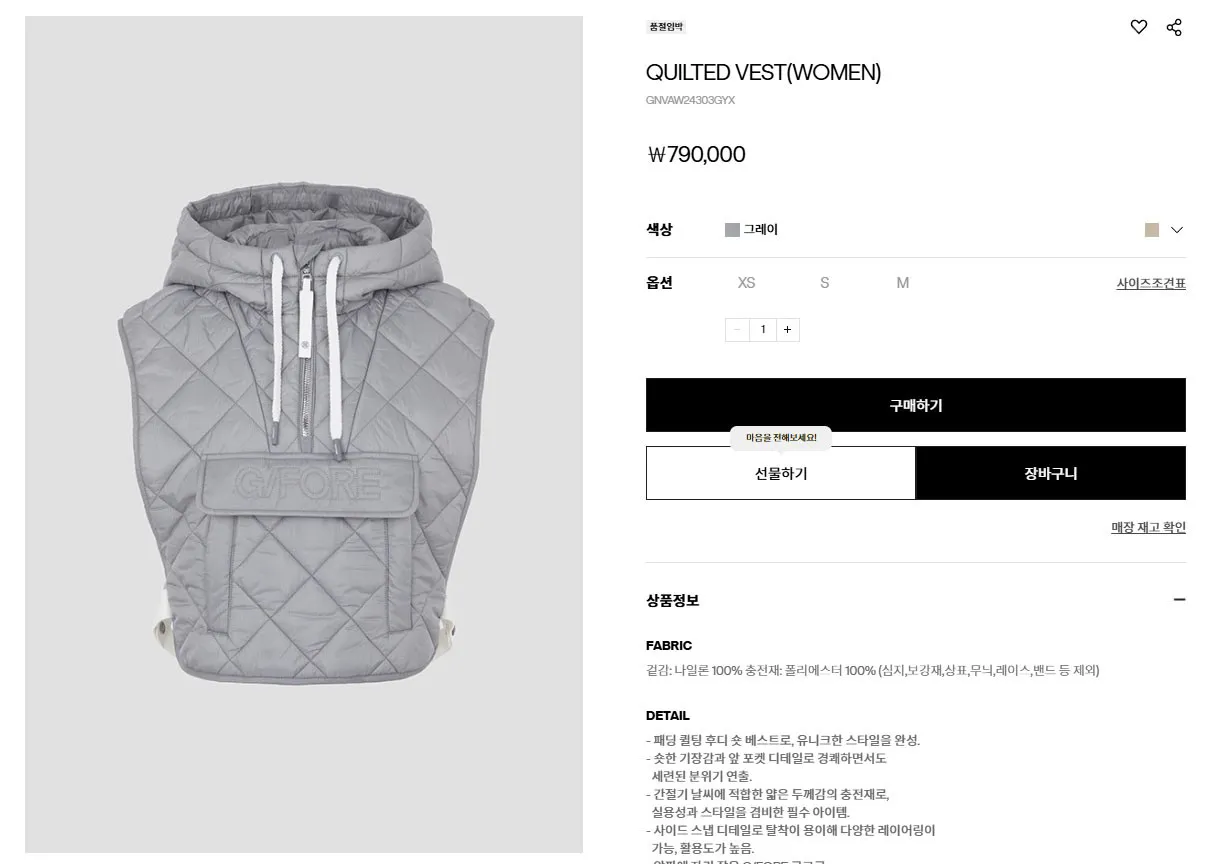Click the 선물하기 gift button
Viewport: 1218px width, 864px height.
pos(780,473)
